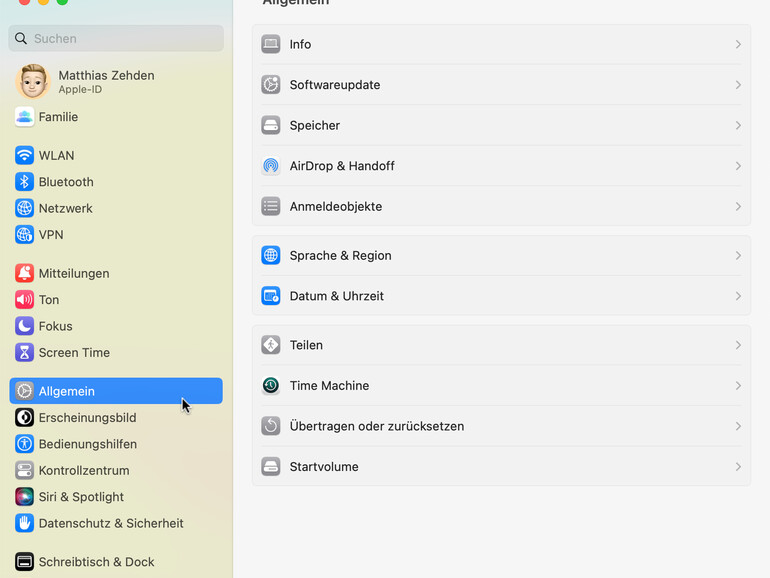Open Teilen via its chevron arrow
Viewport: 770px width, 578px height.
pos(738,345)
